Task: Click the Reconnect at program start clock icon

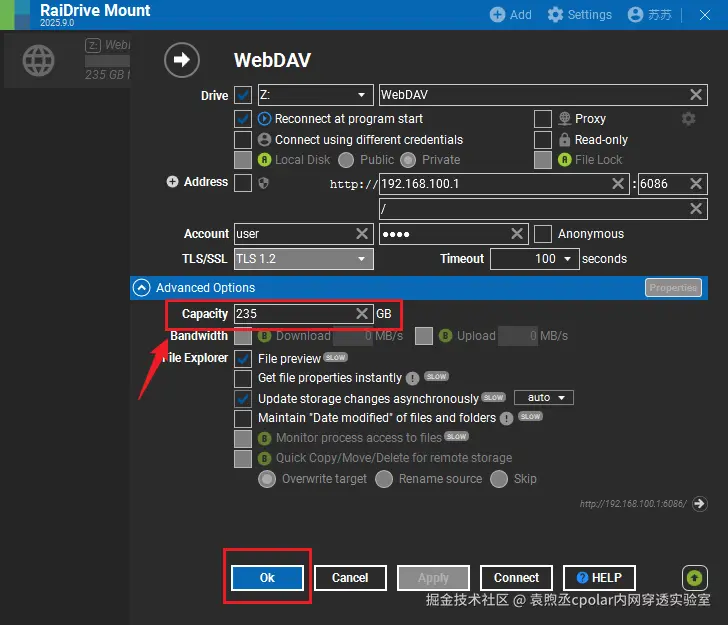Action: pyautogui.click(x=264, y=119)
